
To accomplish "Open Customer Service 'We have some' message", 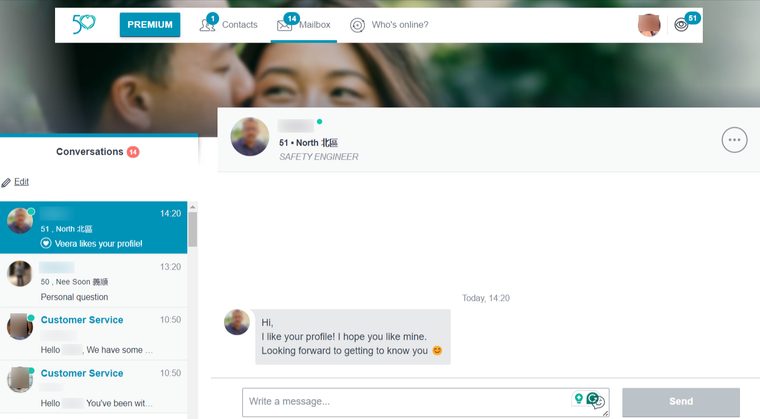I will pyautogui.click(x=94, y=334).
